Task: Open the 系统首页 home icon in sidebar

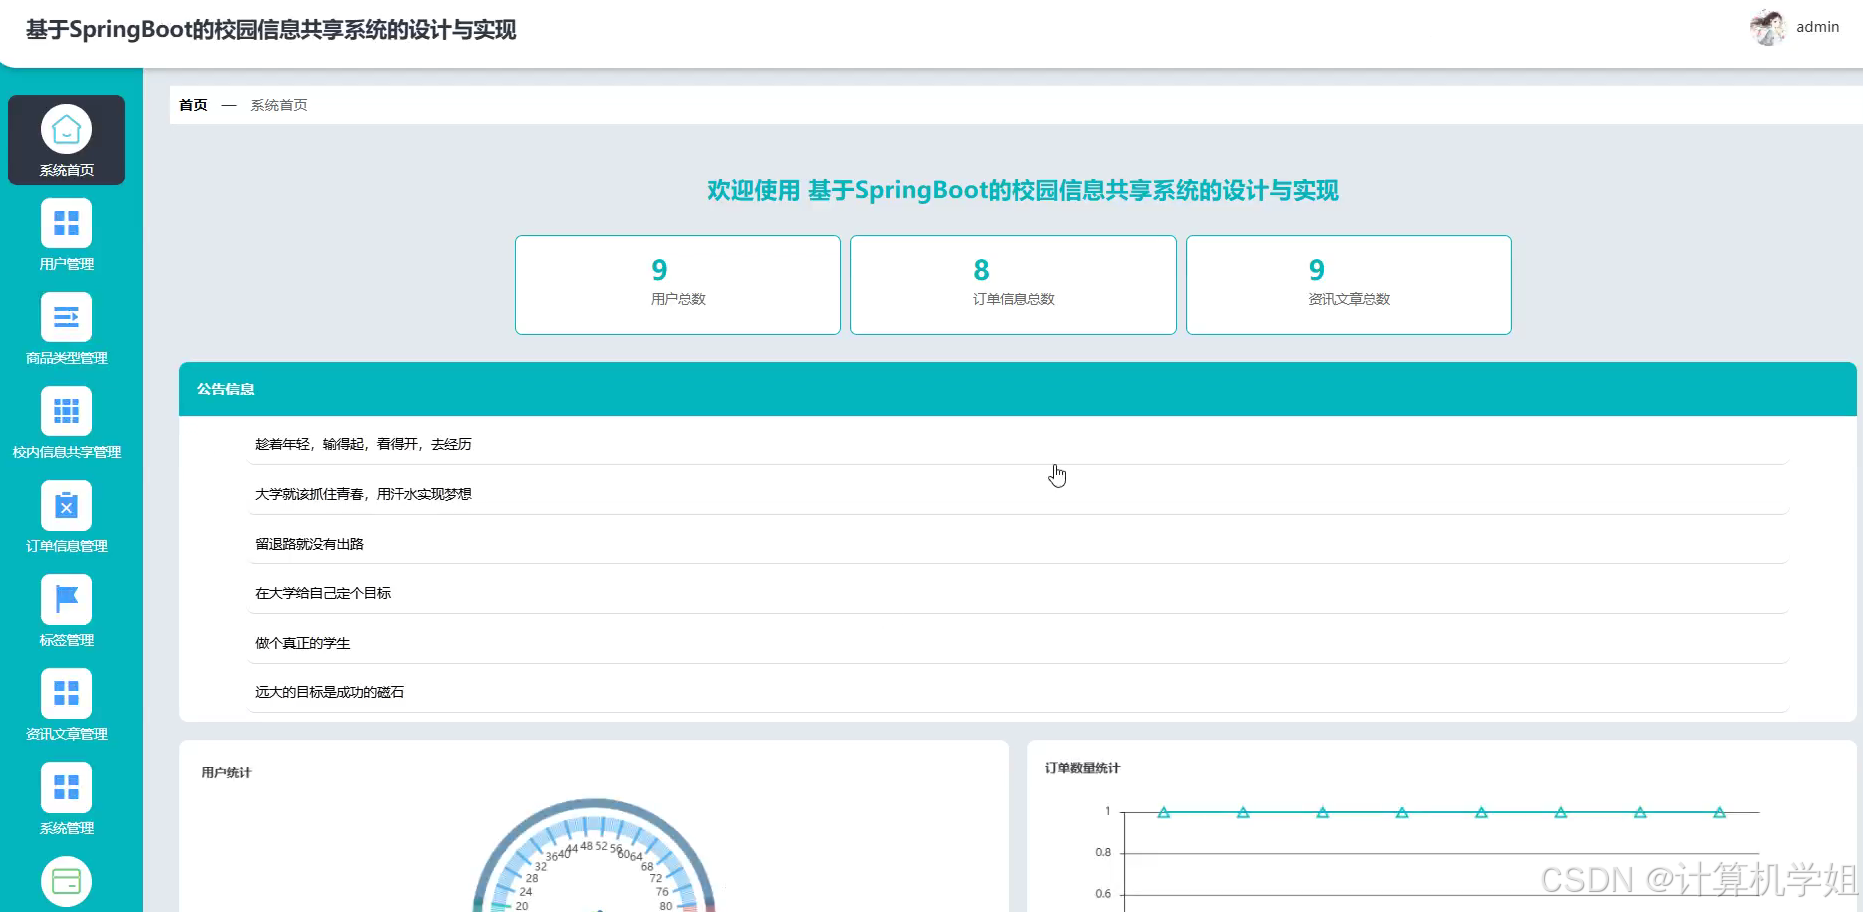Action: point(66,129)
